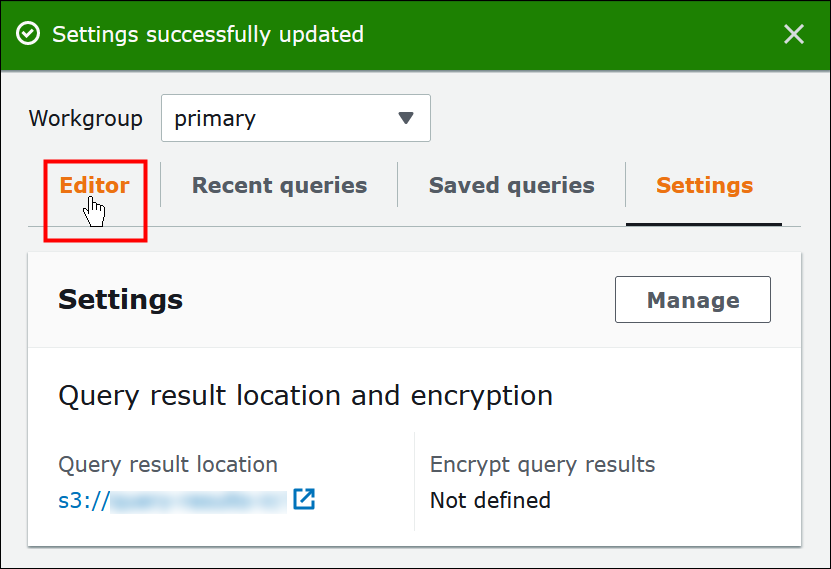
Task: Click the Settings panel heading
Action: (120, 299)
